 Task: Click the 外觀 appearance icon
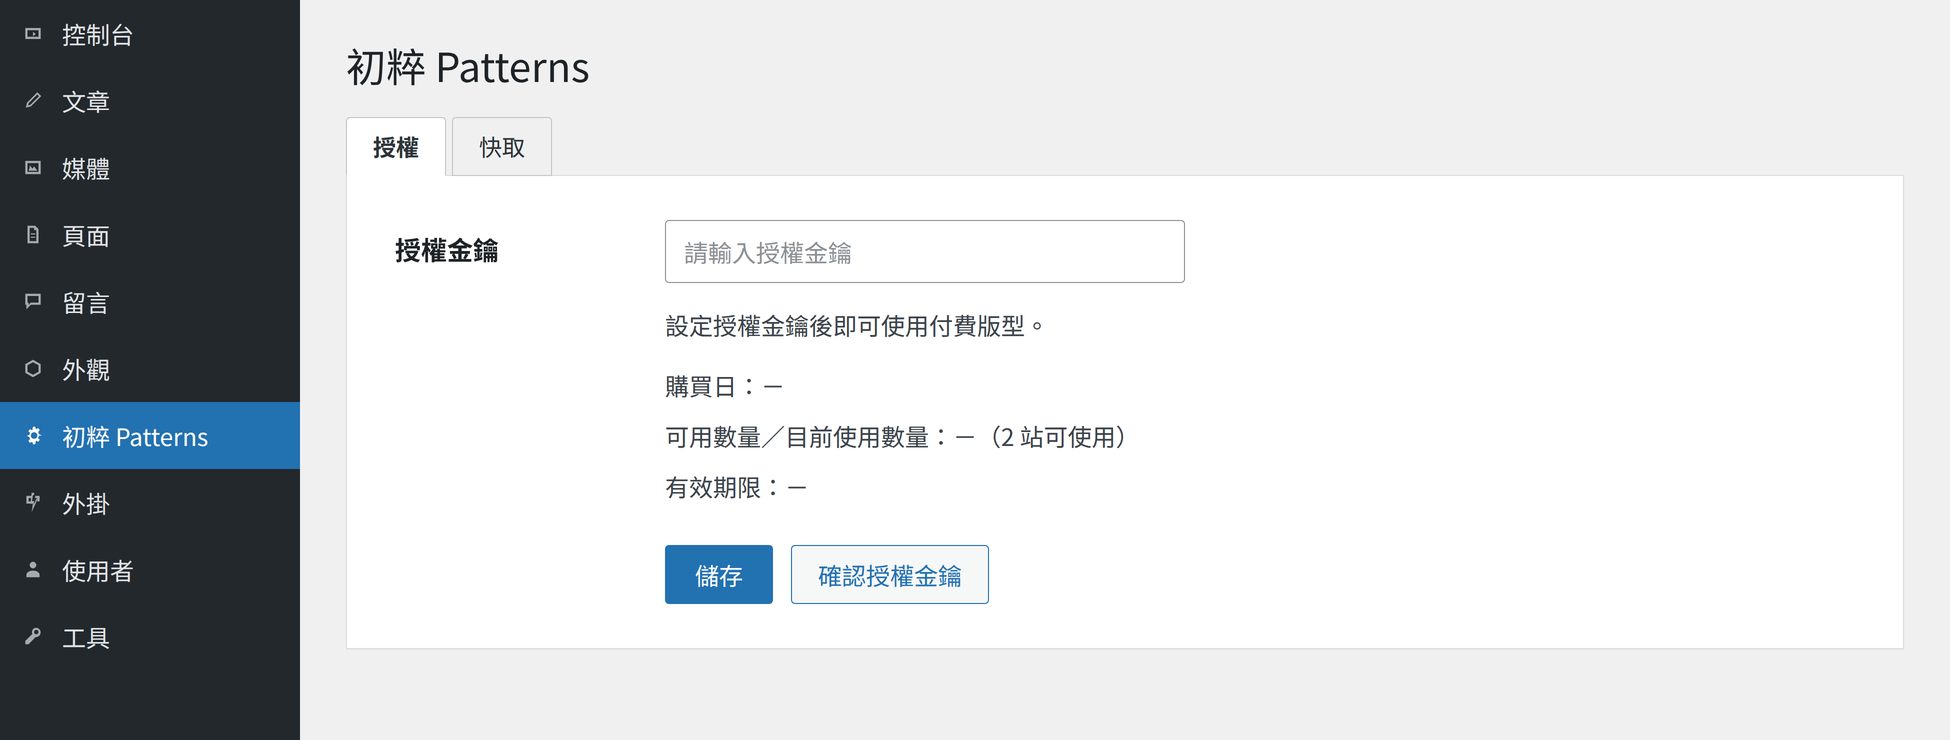(33, 369)
